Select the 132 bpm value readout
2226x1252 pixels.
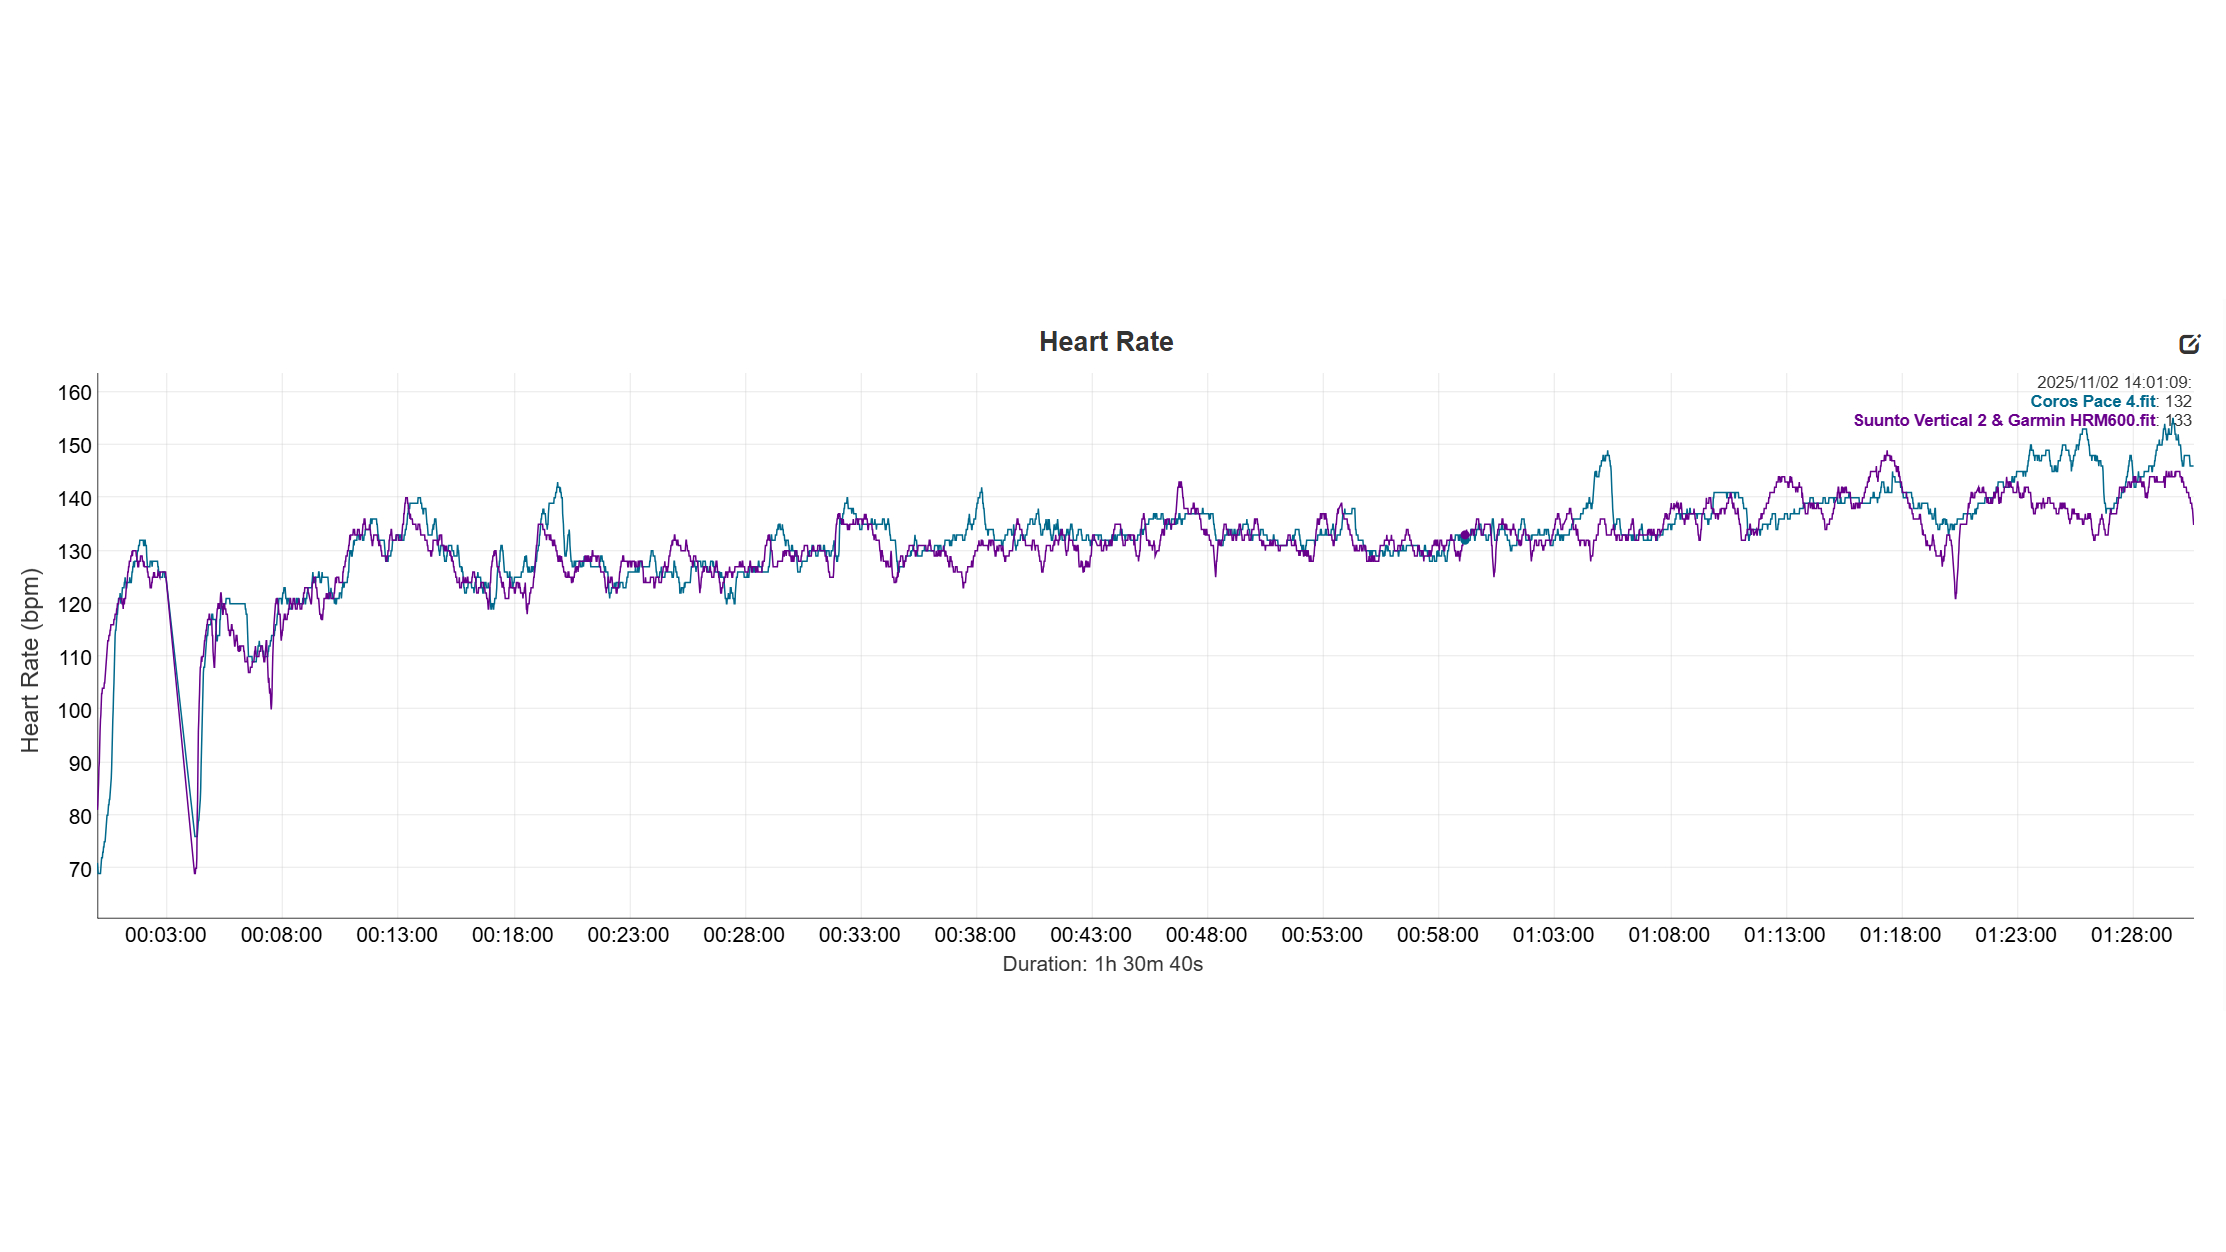coord(2181,400)
